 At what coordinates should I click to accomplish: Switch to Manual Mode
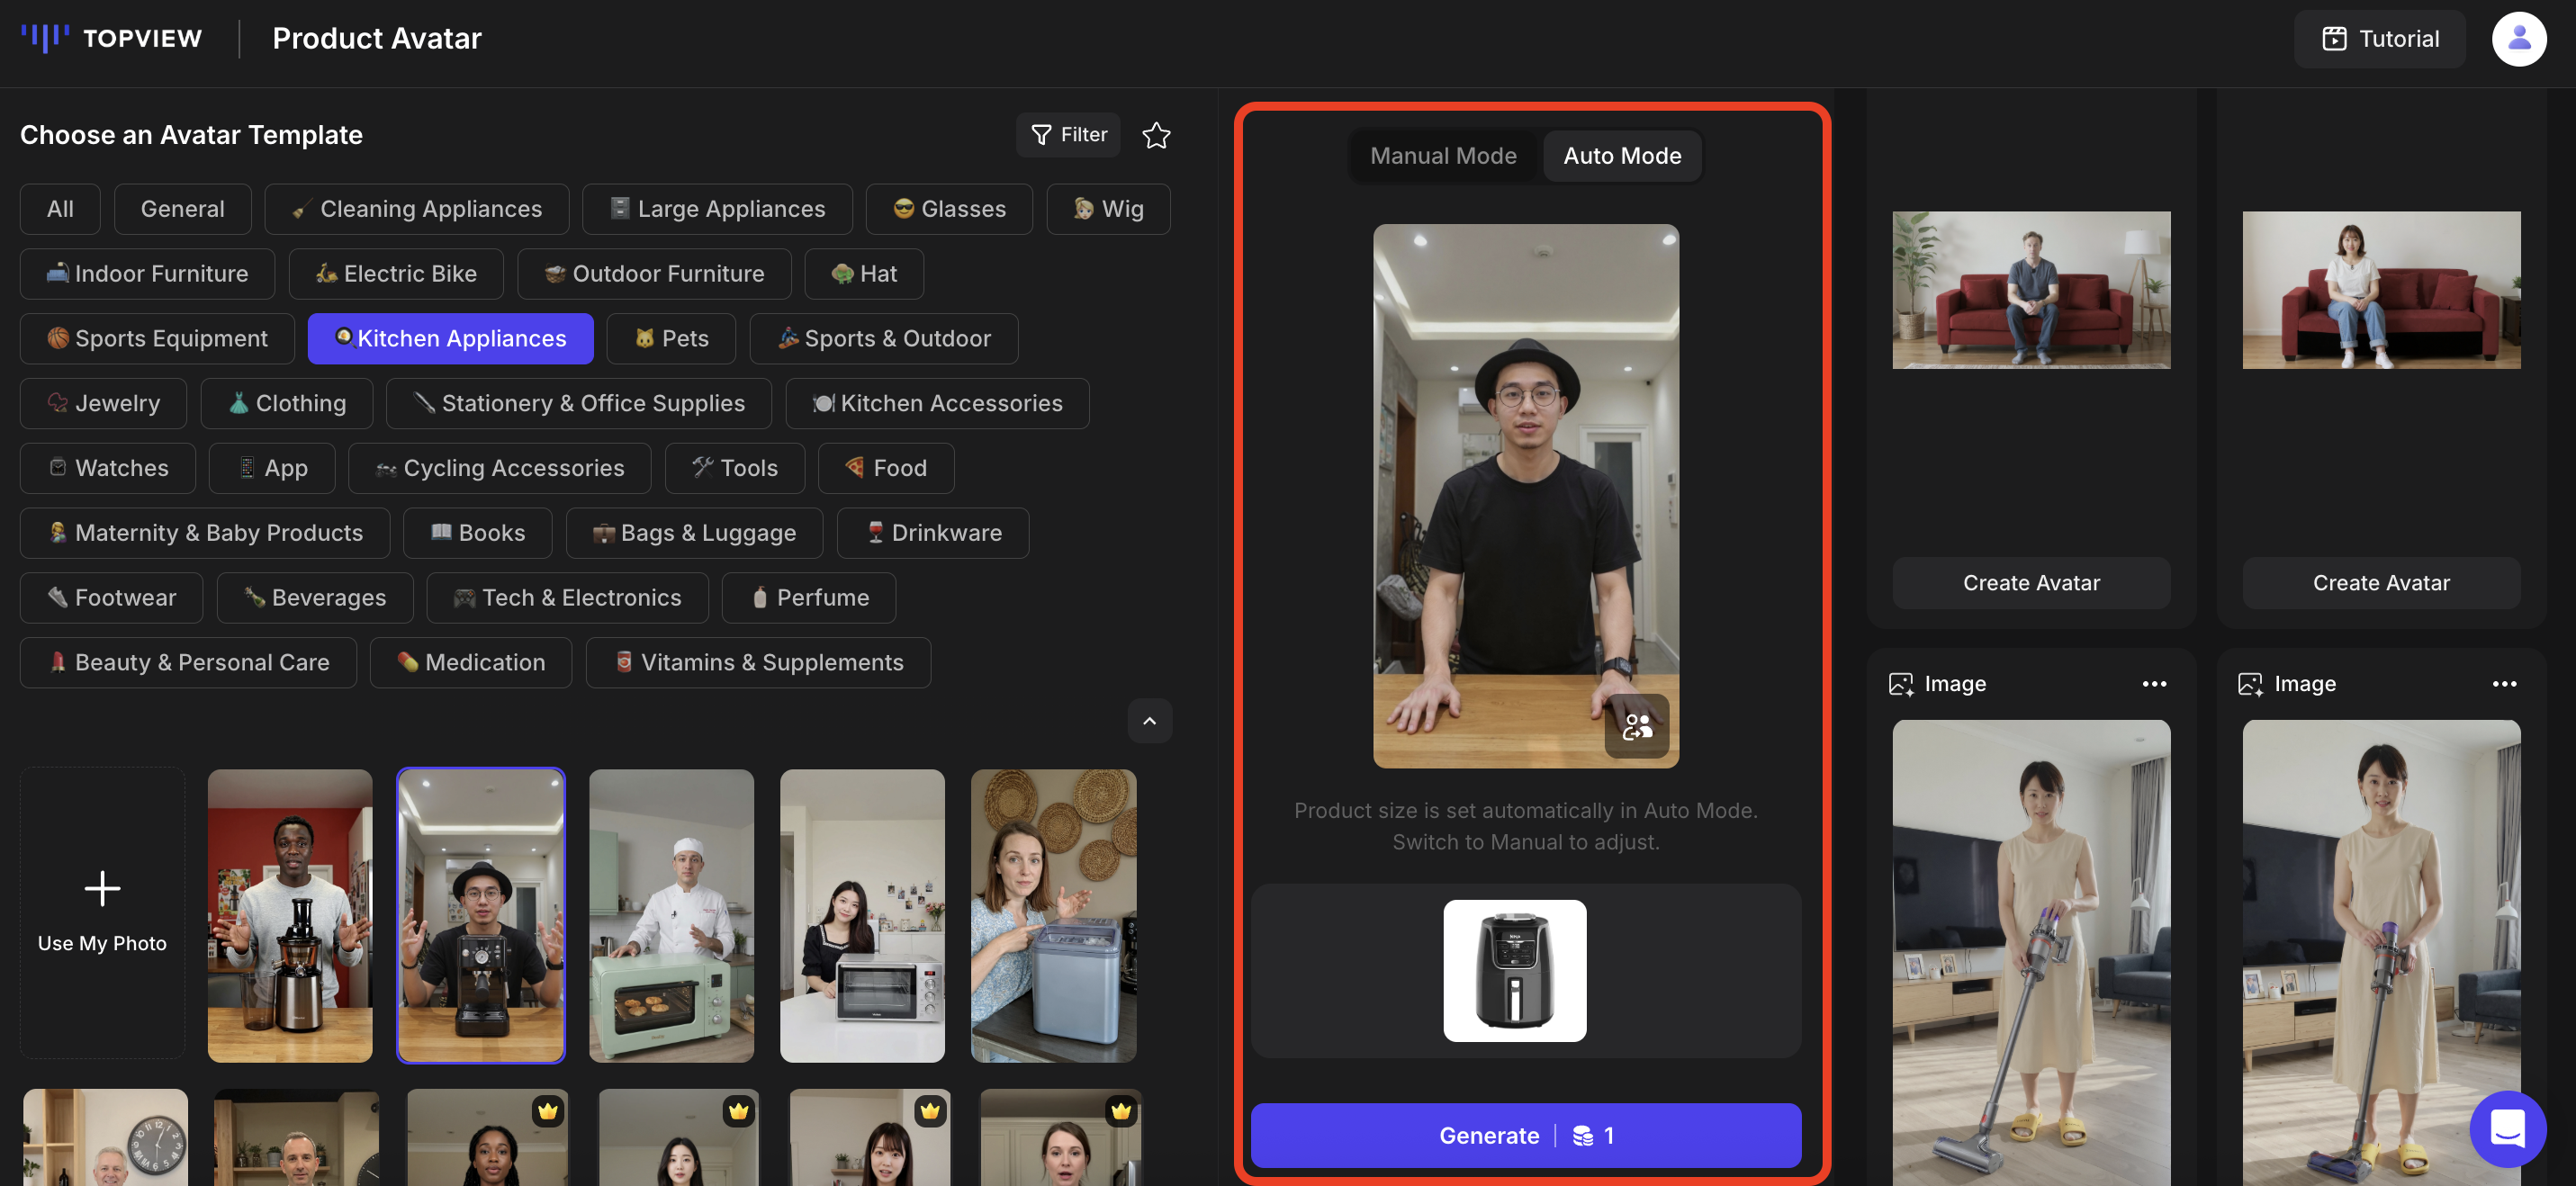[x=1442, y=156]
